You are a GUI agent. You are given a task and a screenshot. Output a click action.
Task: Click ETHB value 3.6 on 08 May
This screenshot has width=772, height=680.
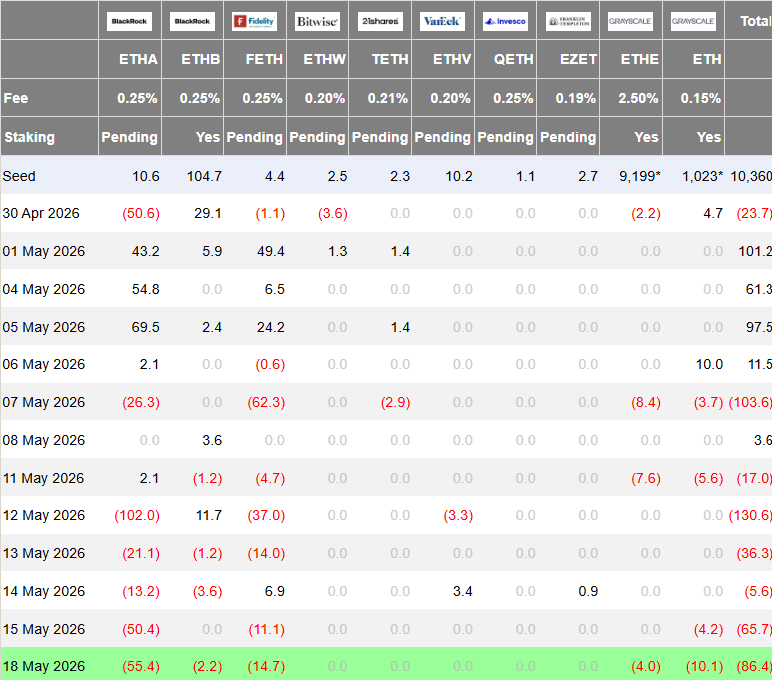[212, 440]
